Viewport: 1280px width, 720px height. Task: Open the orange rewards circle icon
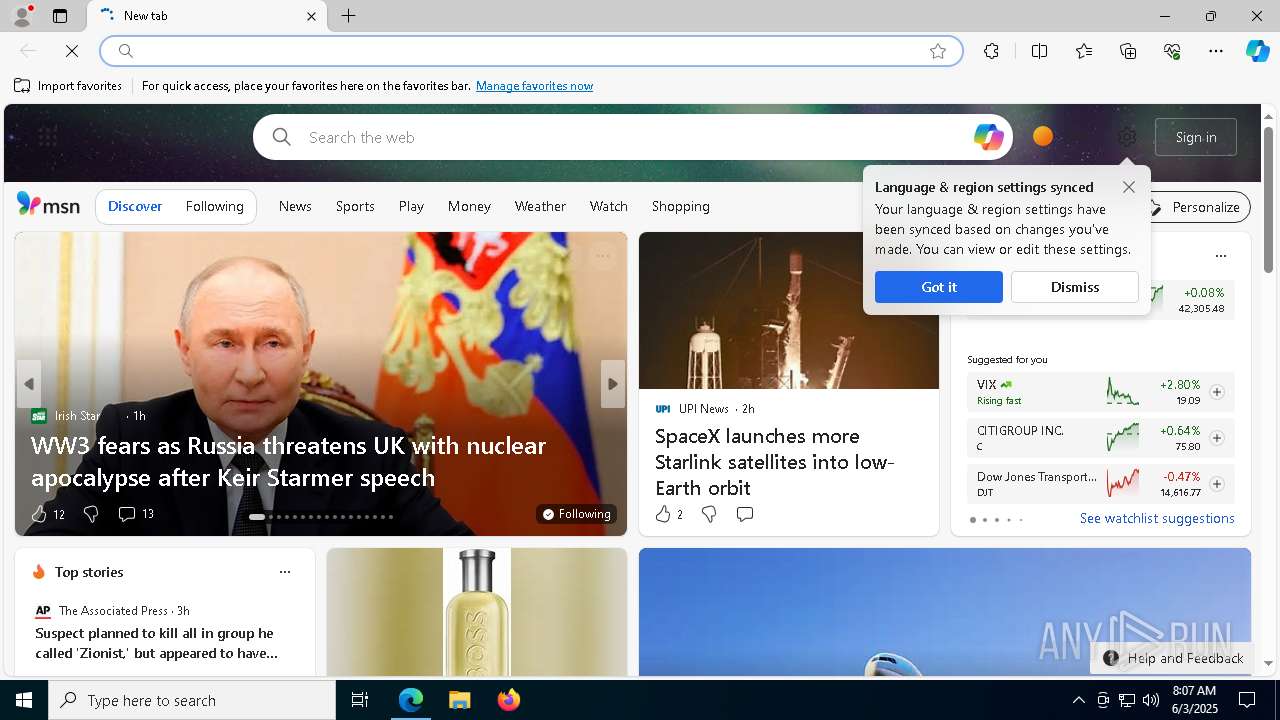(x=1043, y=136)
